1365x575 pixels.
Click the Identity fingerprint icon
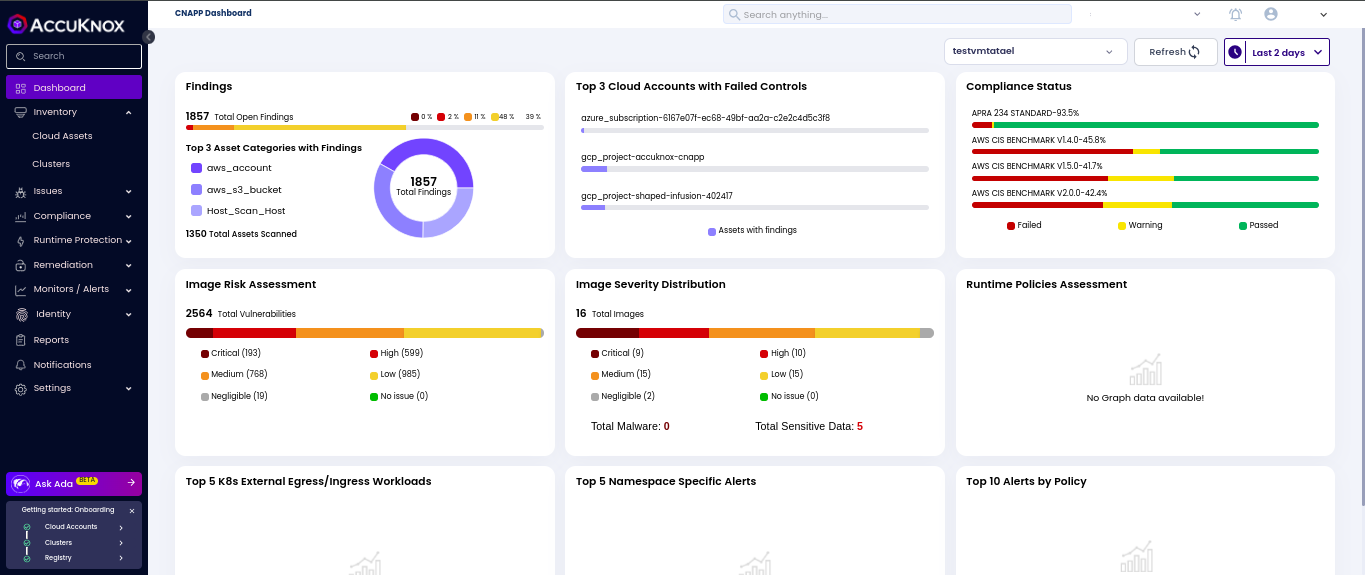pyautogui.click(x=23, y=314)
